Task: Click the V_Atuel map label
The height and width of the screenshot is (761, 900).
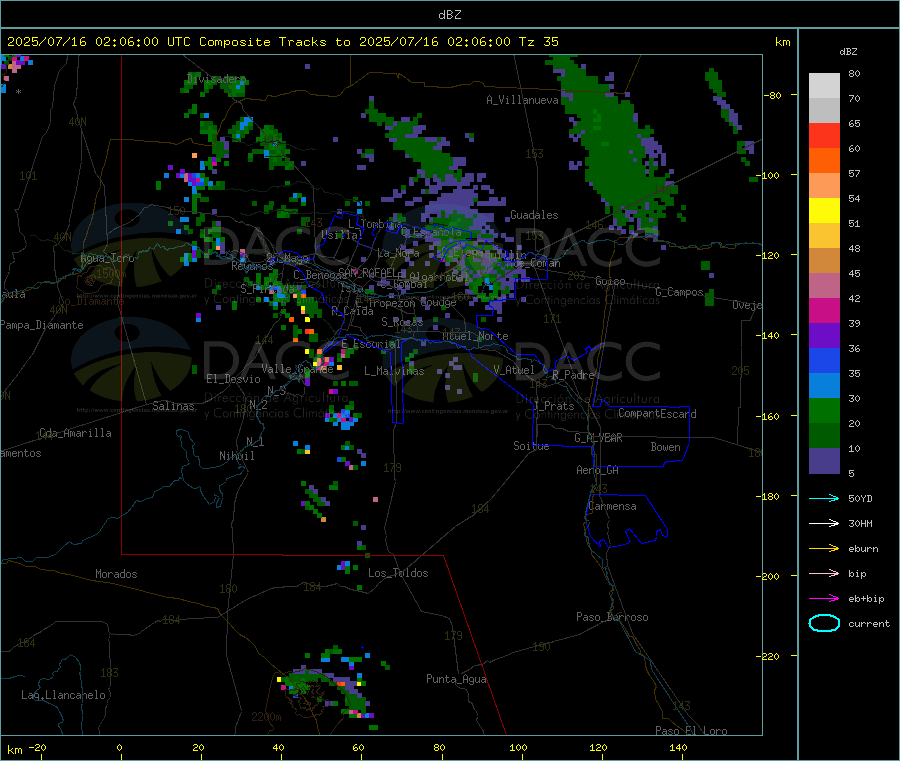Action: tap(514, 370)
